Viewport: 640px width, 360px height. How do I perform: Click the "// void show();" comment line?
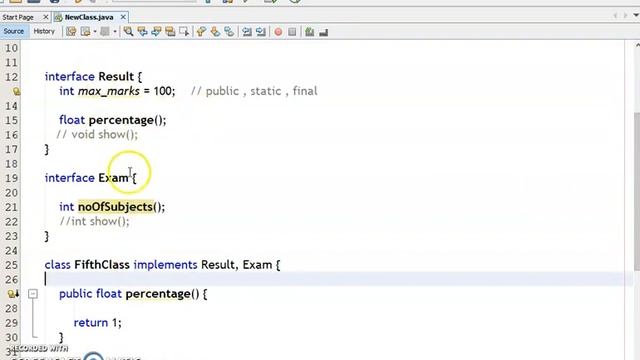click(x=97, y=135)
